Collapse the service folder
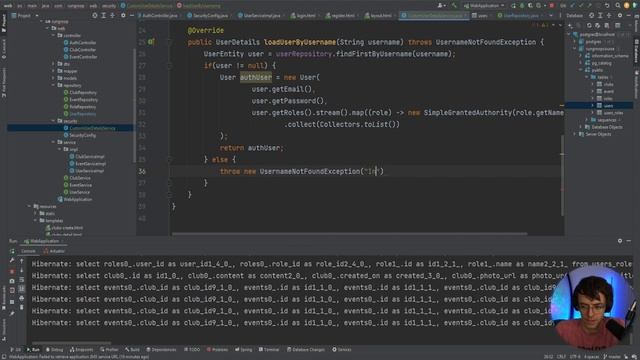640x360 pixels. click(53, 142)
